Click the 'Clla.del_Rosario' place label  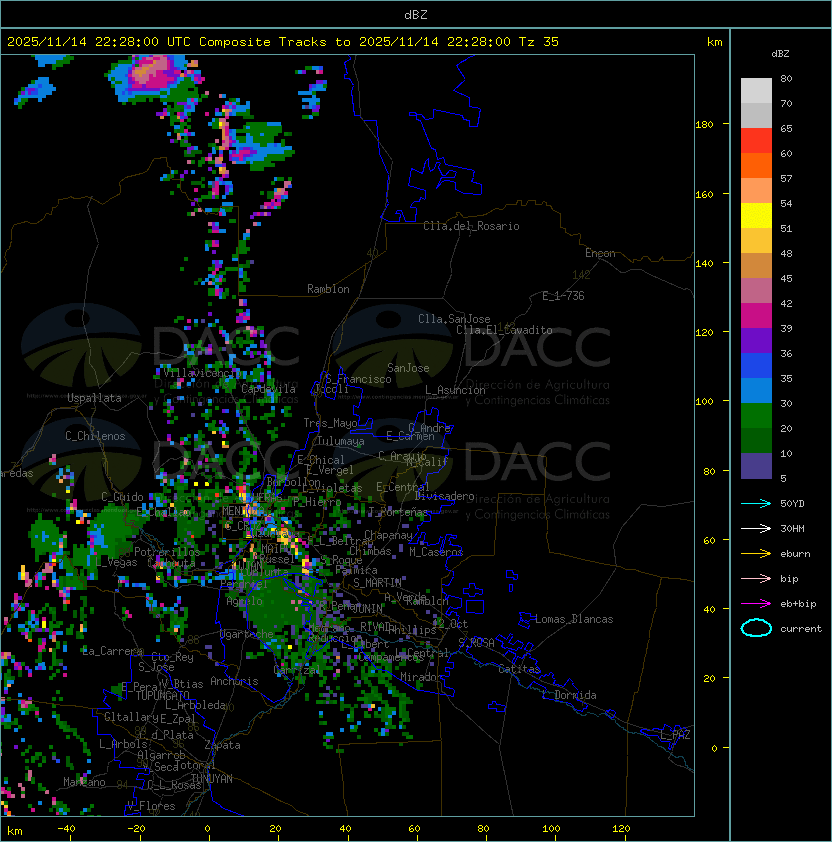pos(471,226)
